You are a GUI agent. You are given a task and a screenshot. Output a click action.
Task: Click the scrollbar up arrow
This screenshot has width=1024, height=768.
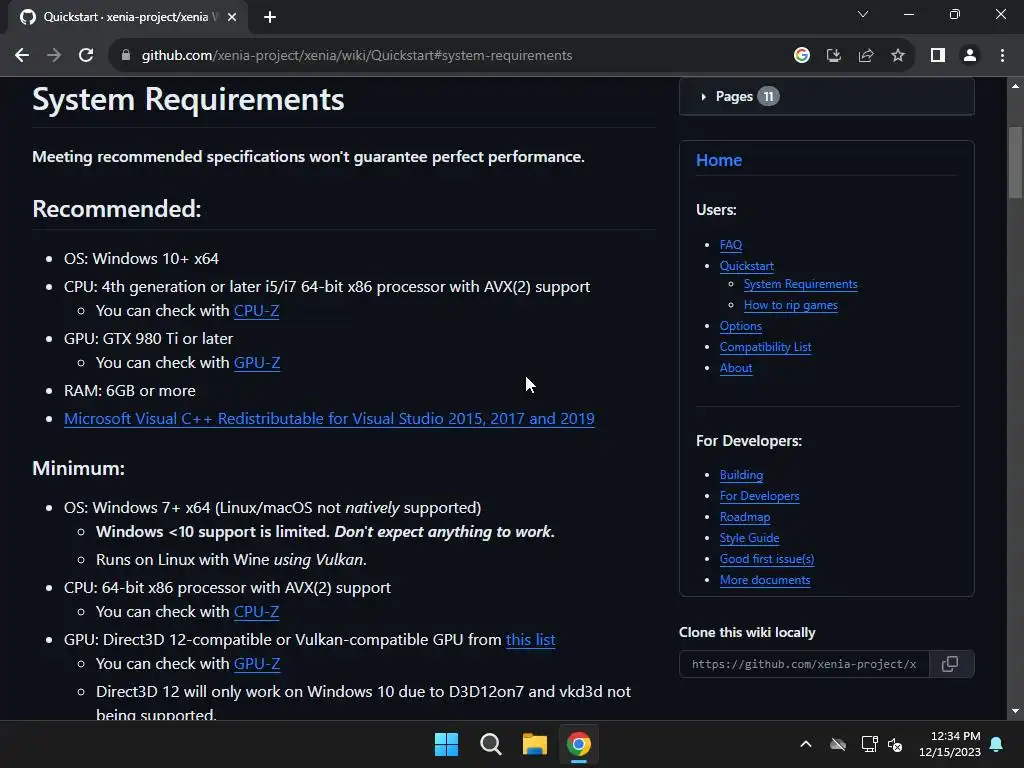click(1015, 86)
